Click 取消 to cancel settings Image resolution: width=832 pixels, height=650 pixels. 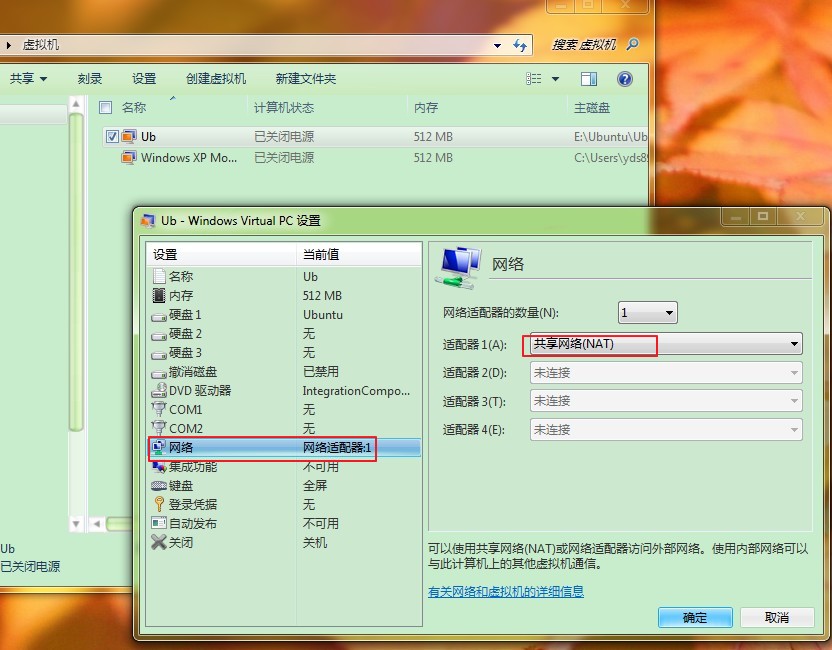pyautogui.click(x=777, y=617)
